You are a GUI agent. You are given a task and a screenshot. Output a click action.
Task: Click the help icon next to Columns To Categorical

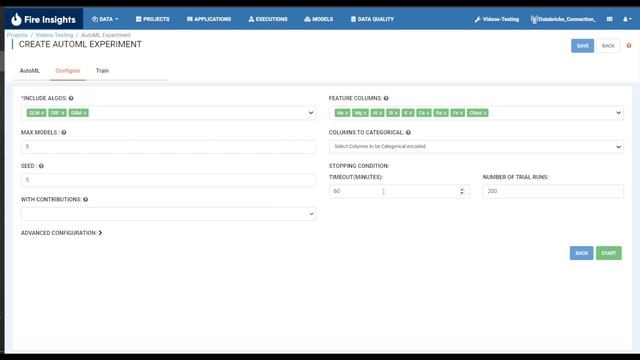[408, 133]
